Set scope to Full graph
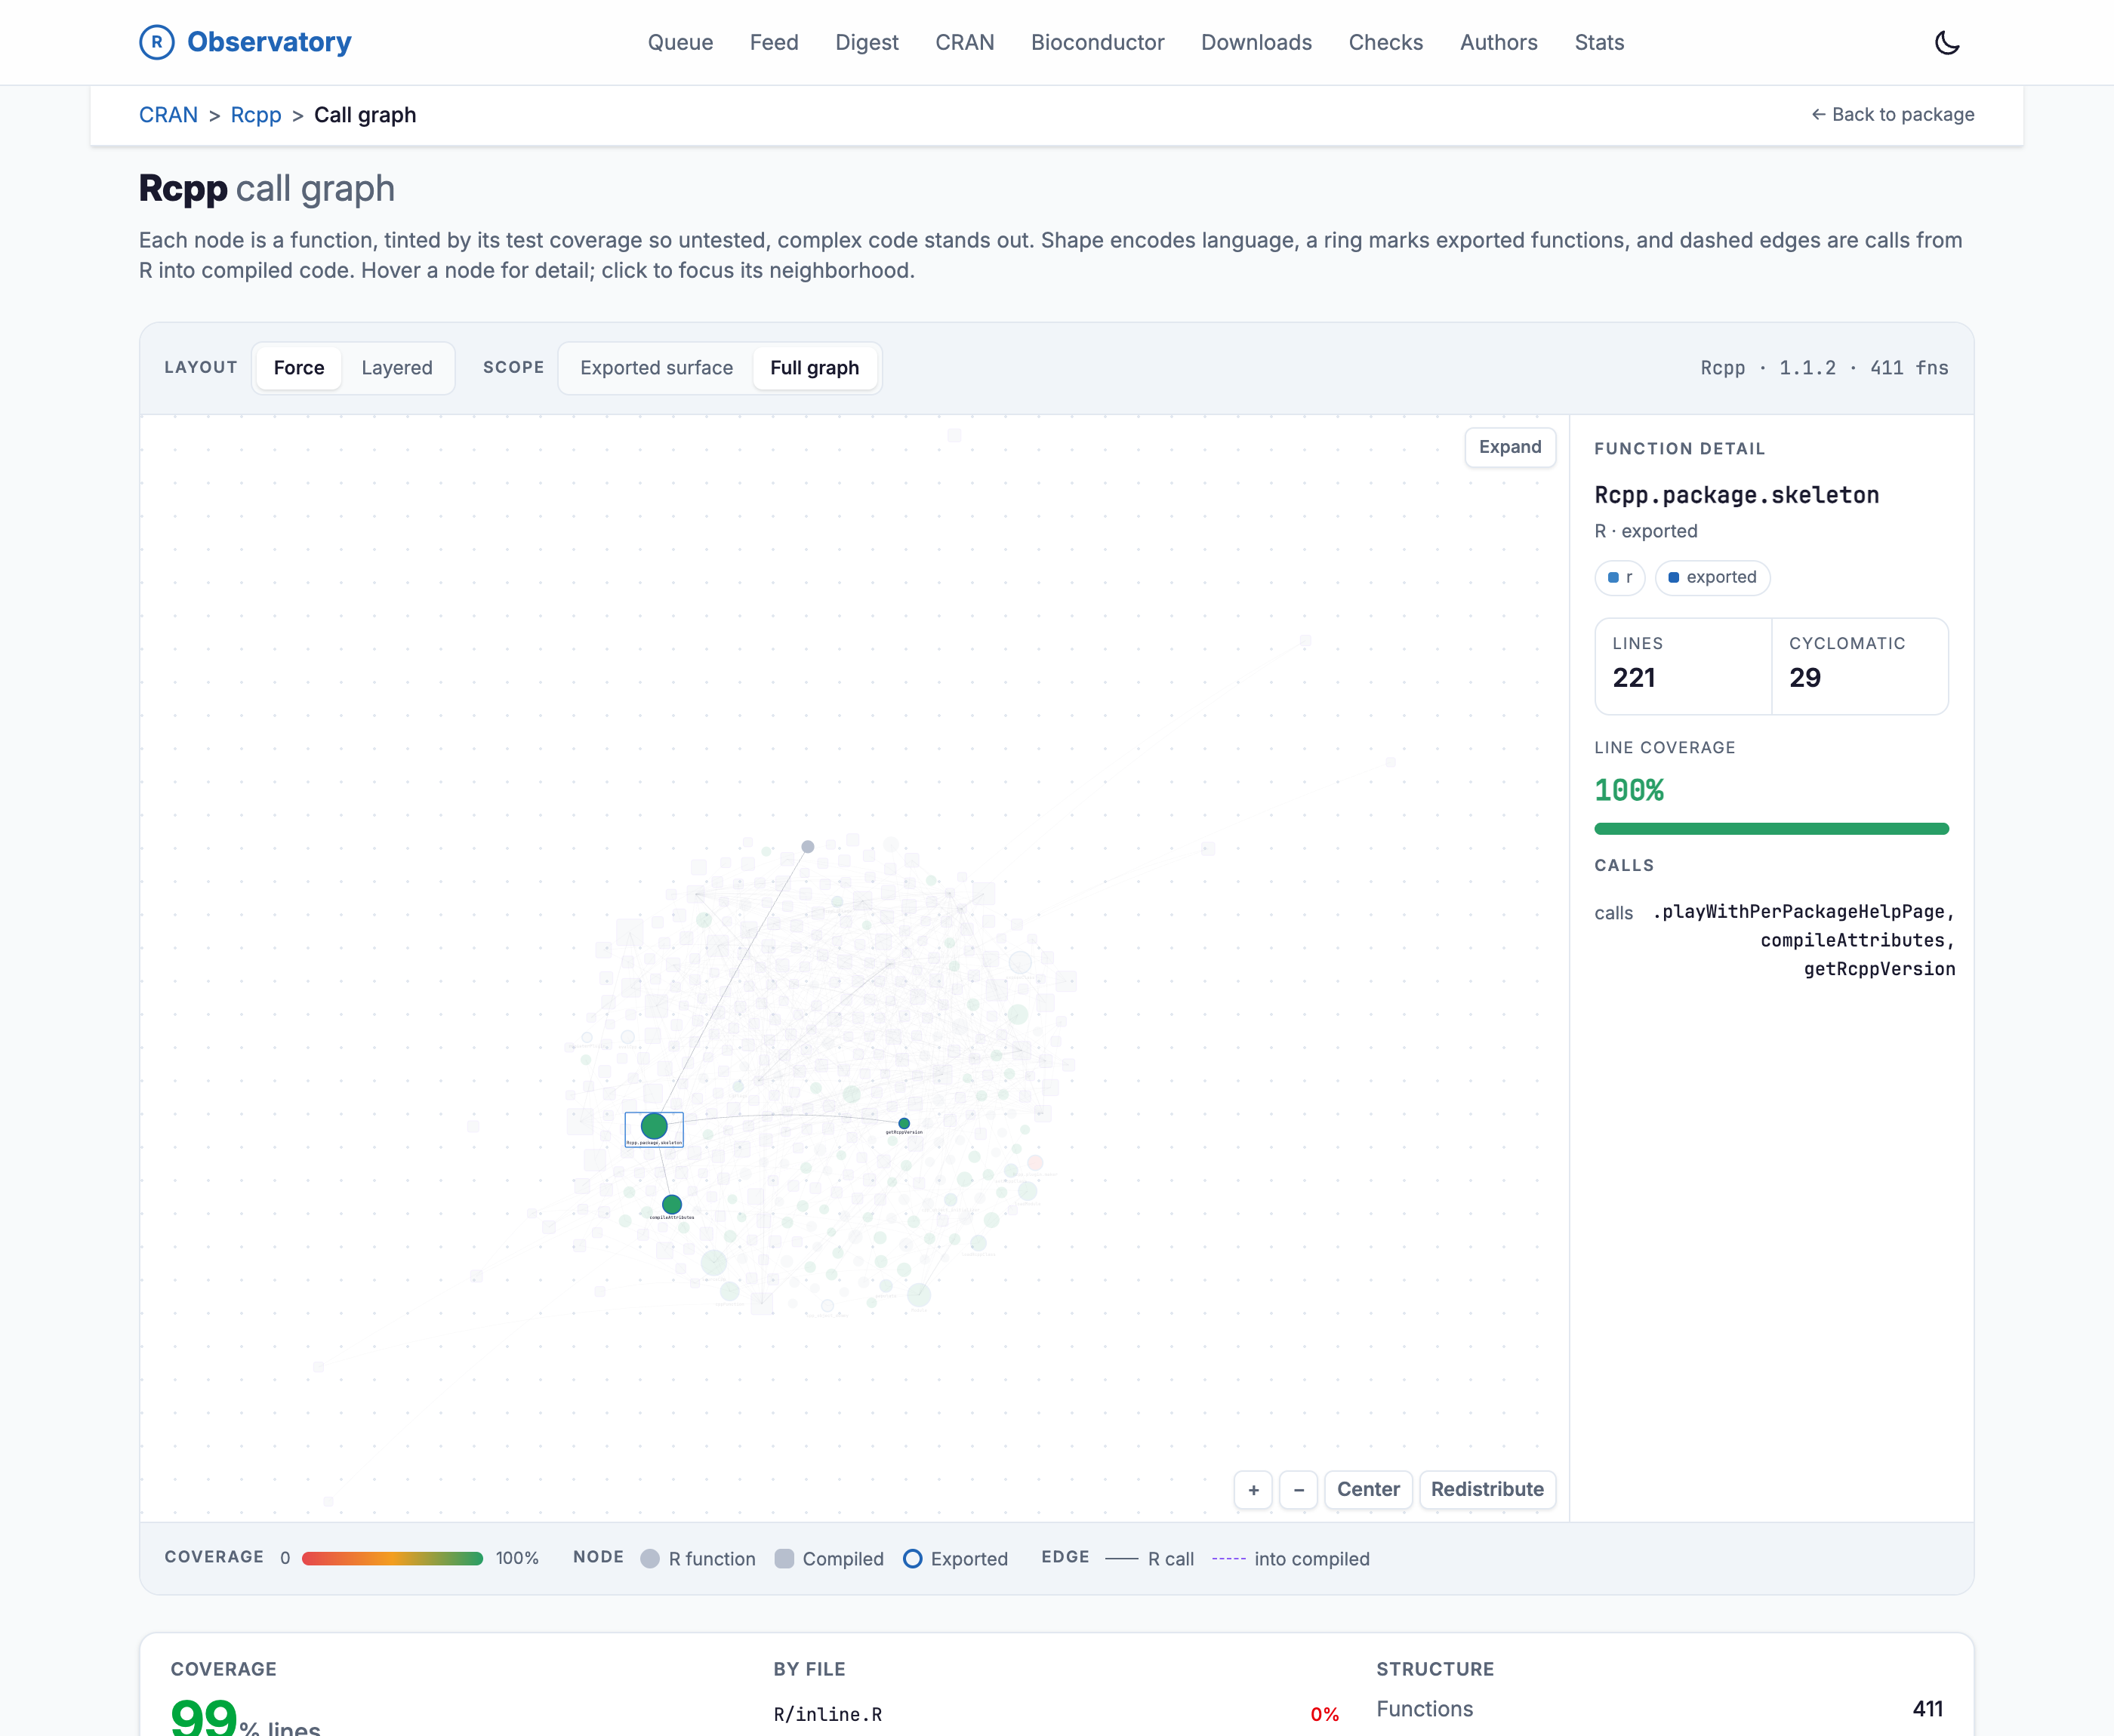 tap(814, 368)
